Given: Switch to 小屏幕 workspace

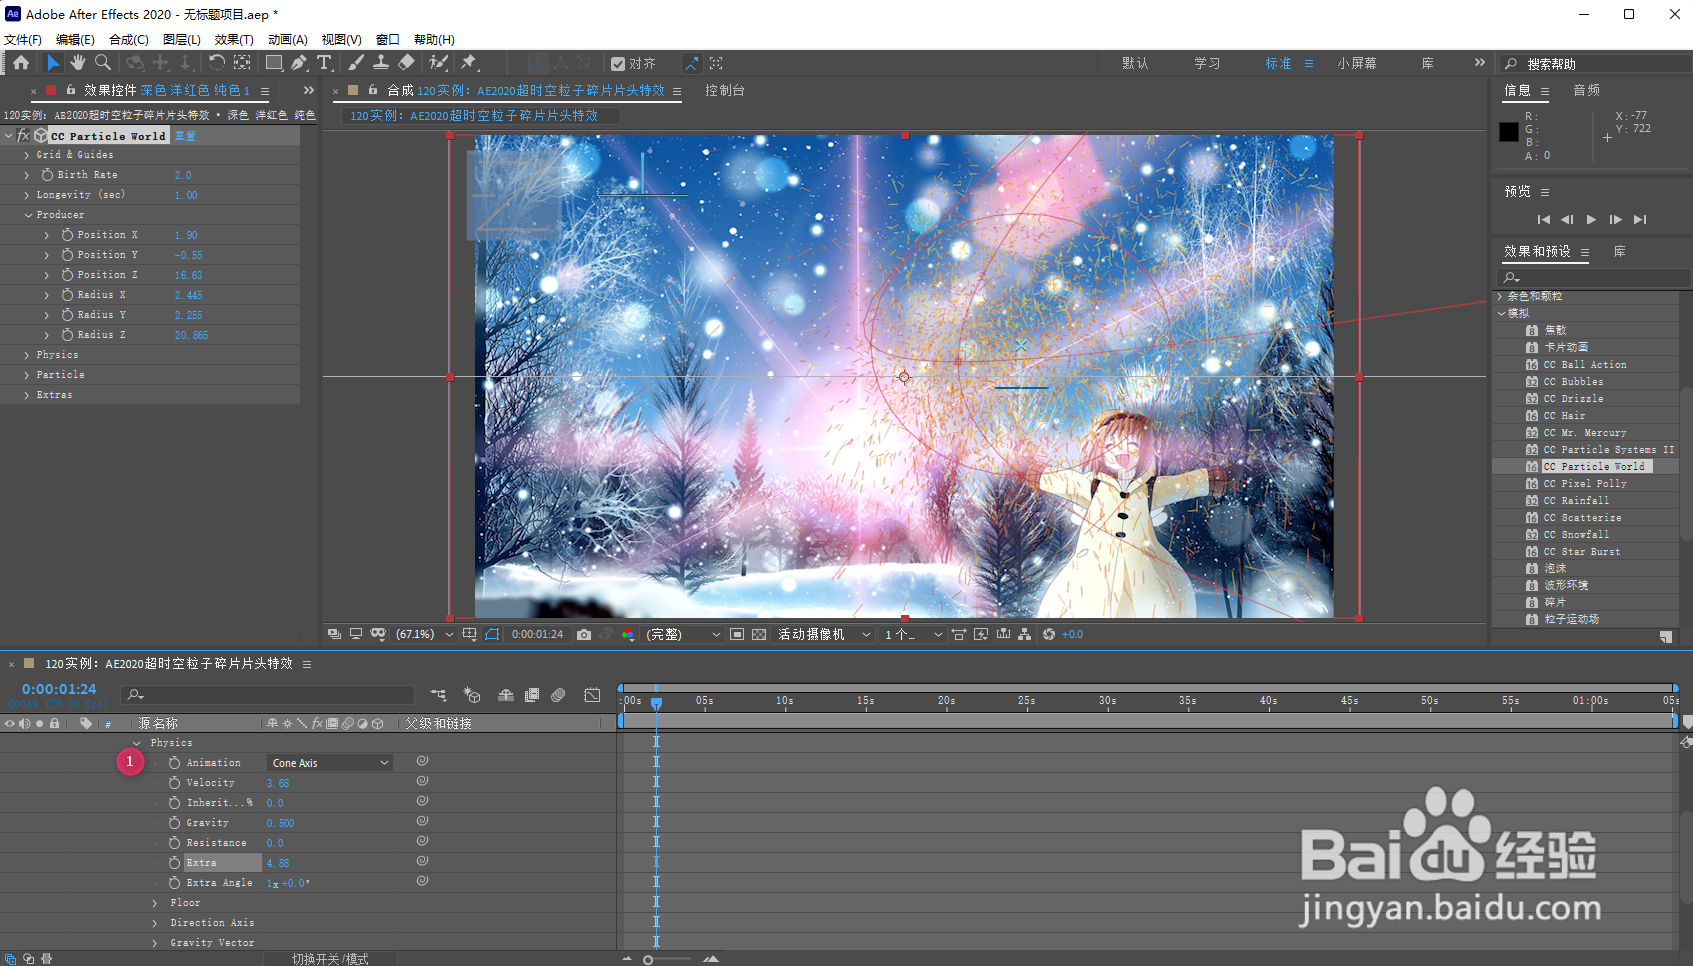Looking at the screenshot, I should [x=1357, y=63].
